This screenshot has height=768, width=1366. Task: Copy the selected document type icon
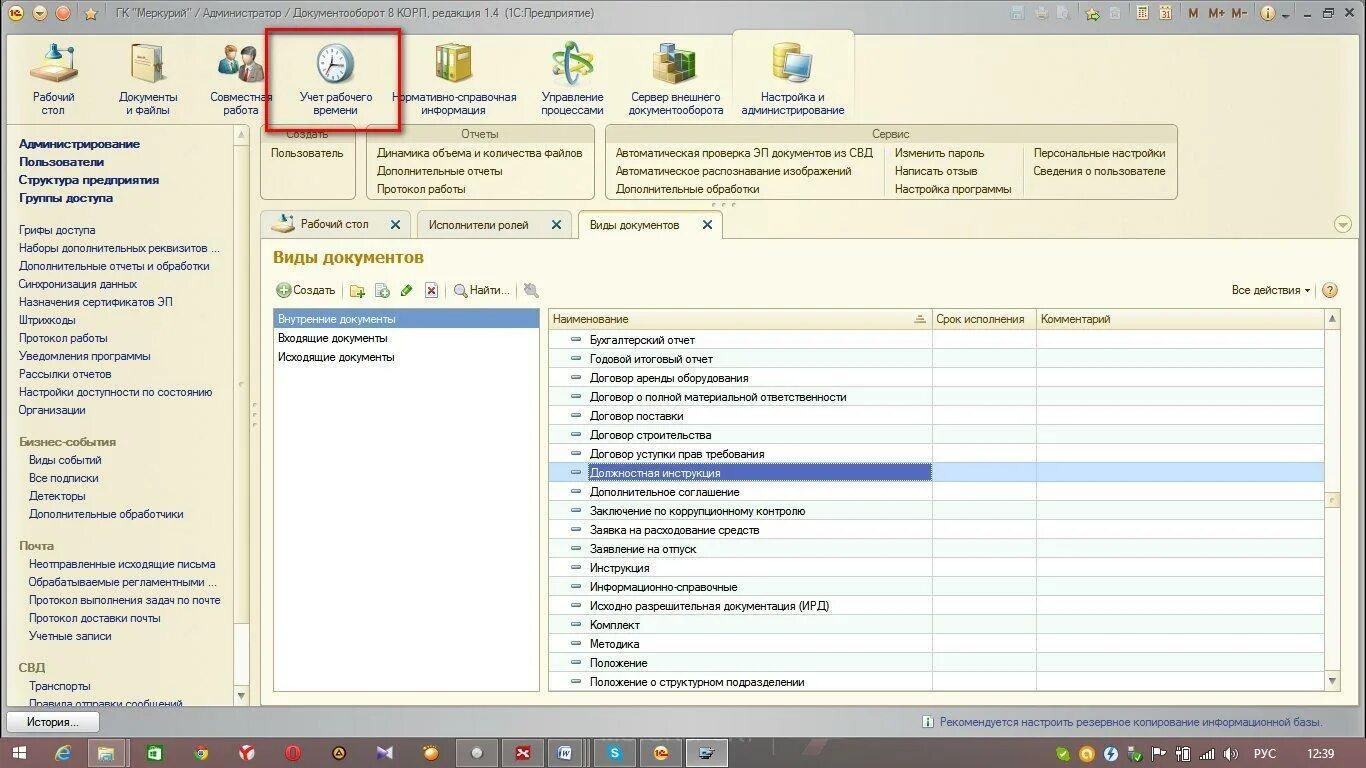(382, 290)
